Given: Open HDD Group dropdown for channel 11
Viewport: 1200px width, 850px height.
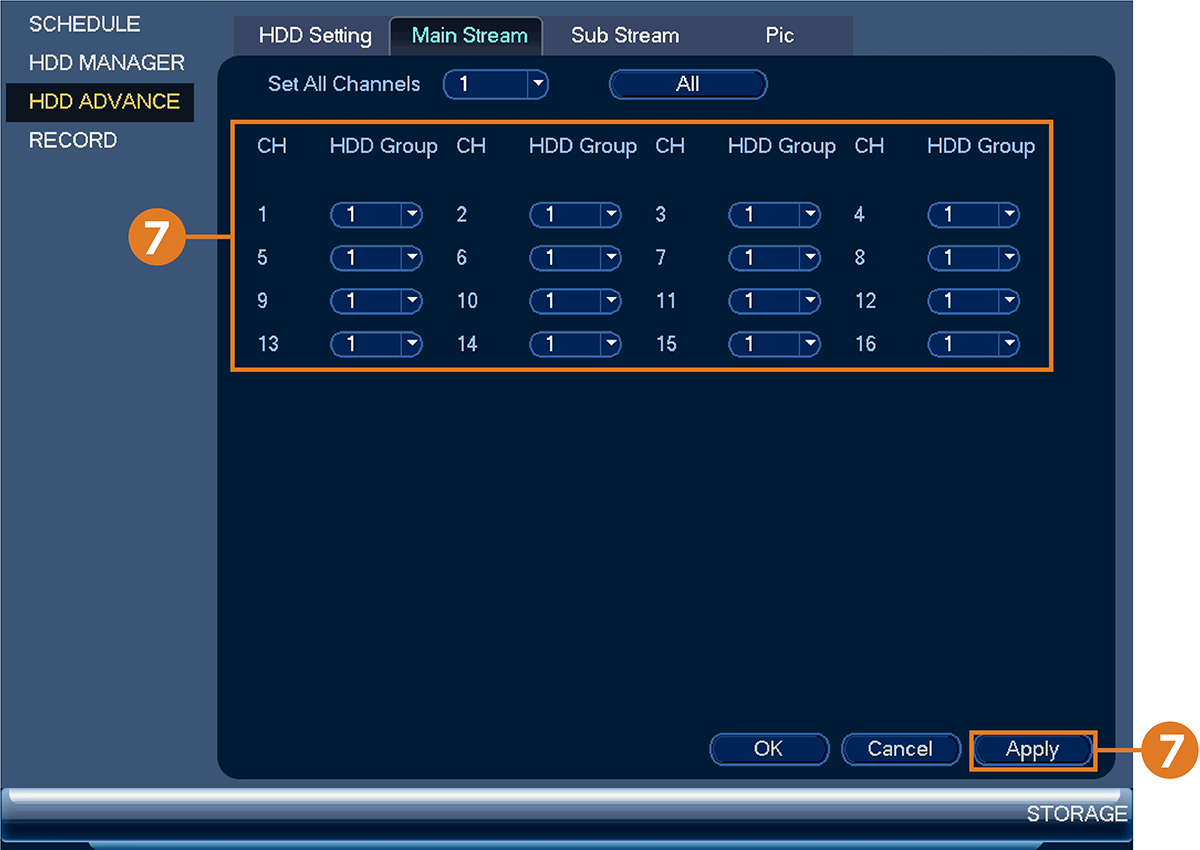Looking at the screenshot, I should pyautogui.click(x=774, y=301).
